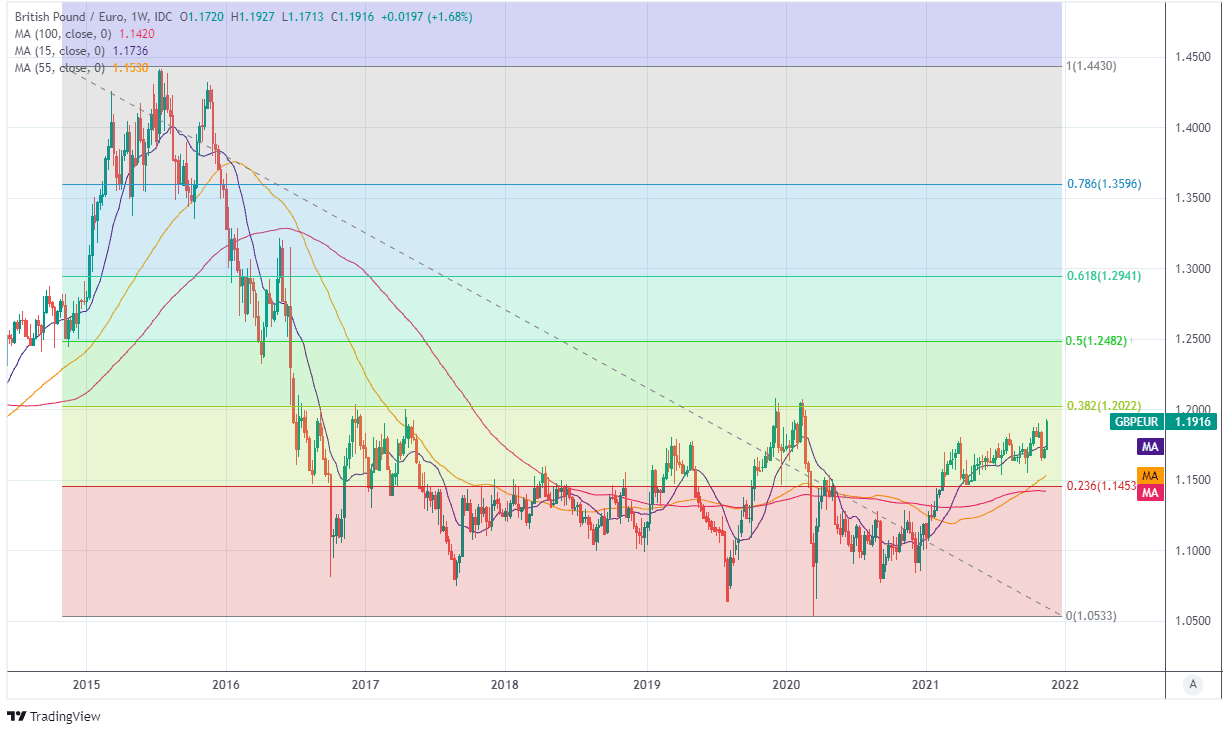
Task: Click the 0(1.0533) Fibonacci bottom level label
Action: click(1090, 616)
